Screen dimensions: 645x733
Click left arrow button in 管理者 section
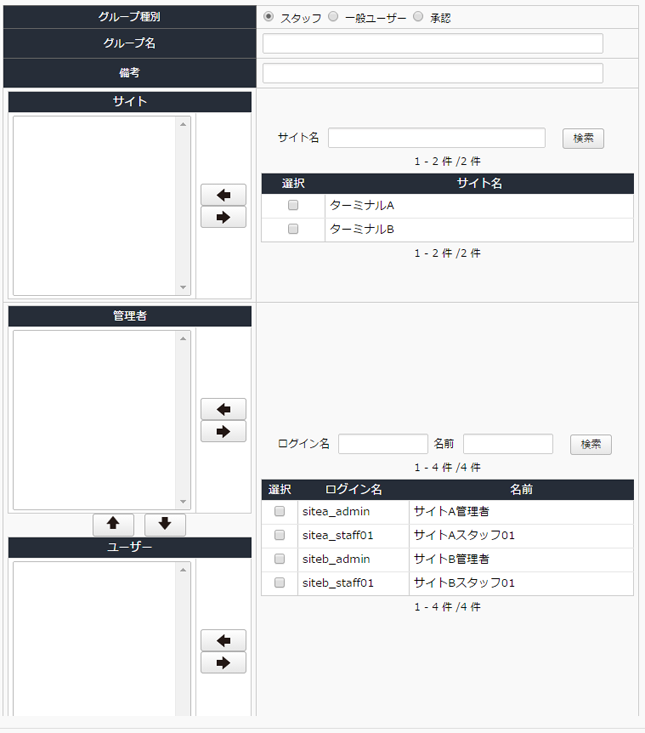click(x=223, y=410)
